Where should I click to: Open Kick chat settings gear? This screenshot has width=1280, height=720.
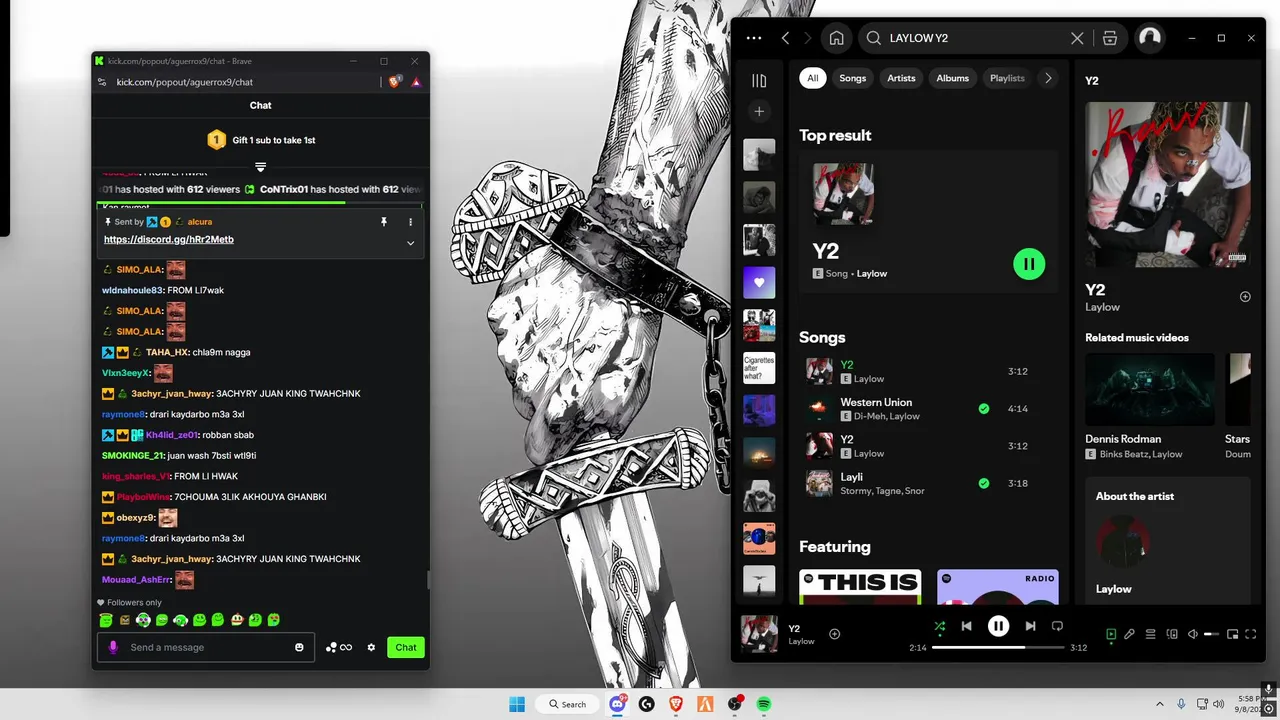coord(371,647)
